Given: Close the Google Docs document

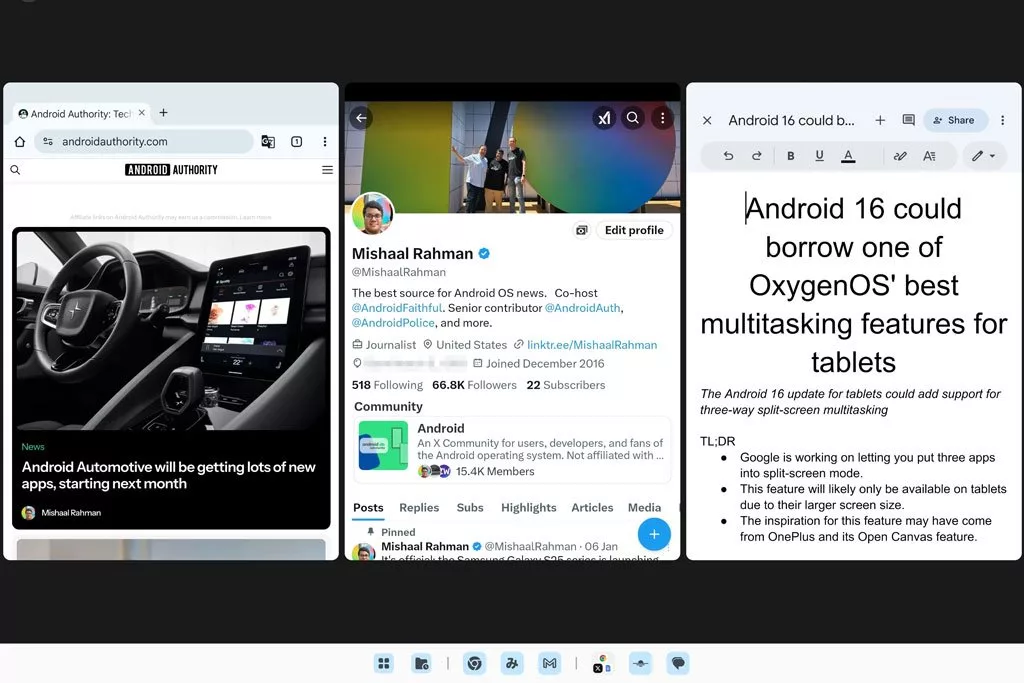Looking at the screenshot, I should [707, 120].
